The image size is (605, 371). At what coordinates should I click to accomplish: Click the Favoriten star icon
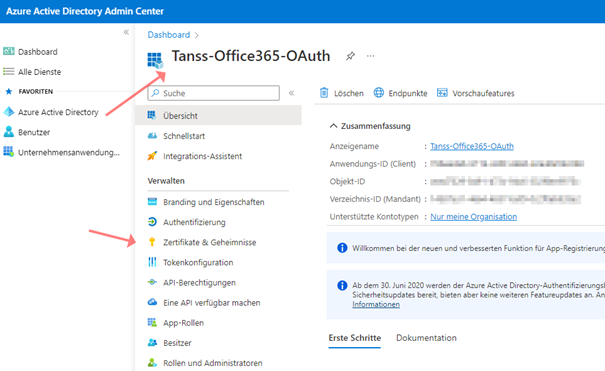pos(8,91)
